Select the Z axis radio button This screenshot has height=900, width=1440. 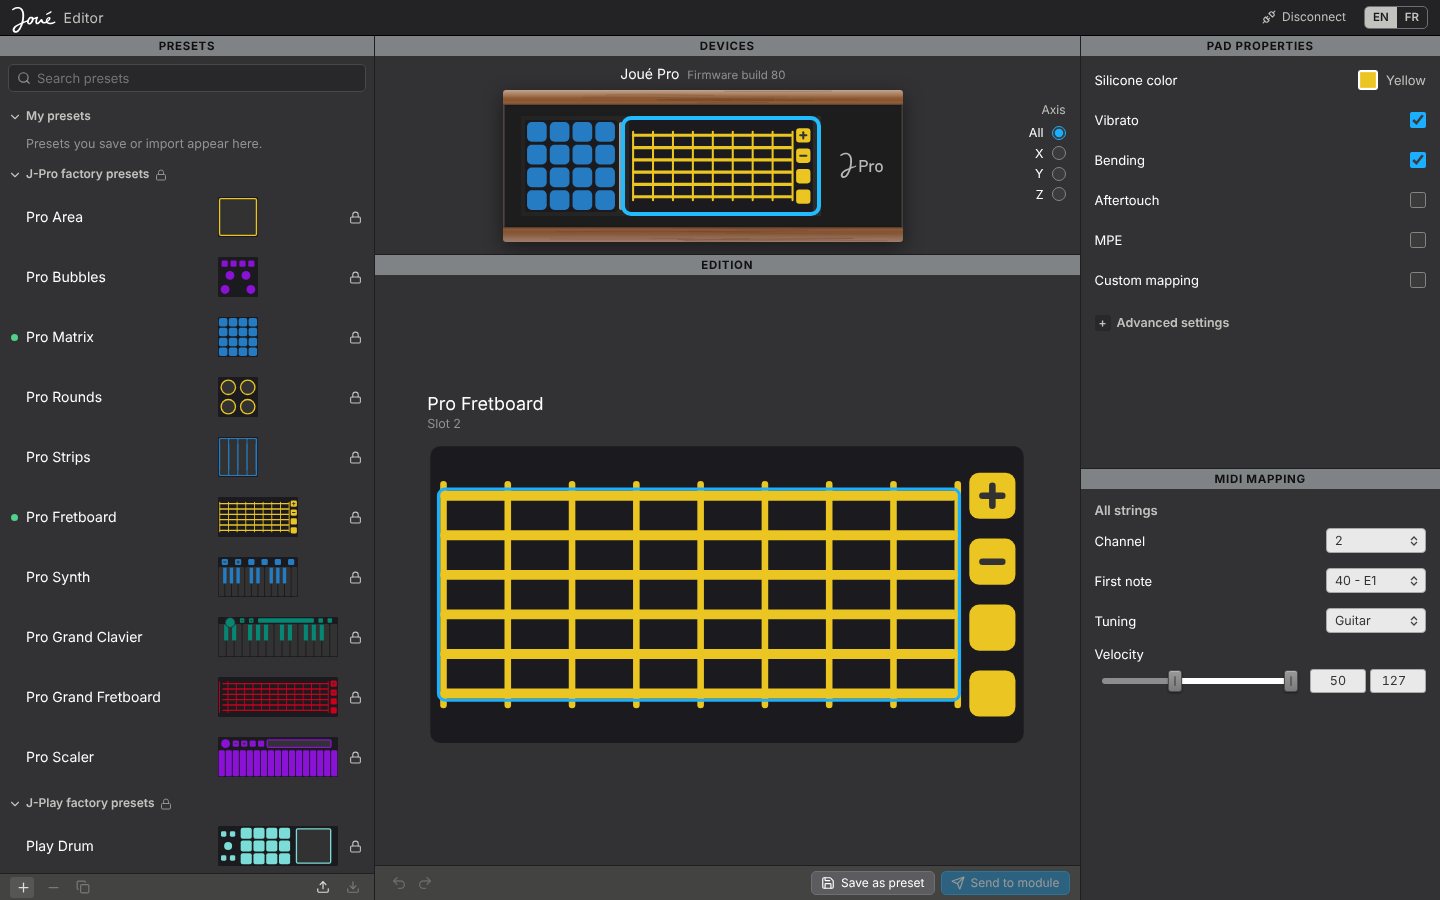[x=1059, y=194]
